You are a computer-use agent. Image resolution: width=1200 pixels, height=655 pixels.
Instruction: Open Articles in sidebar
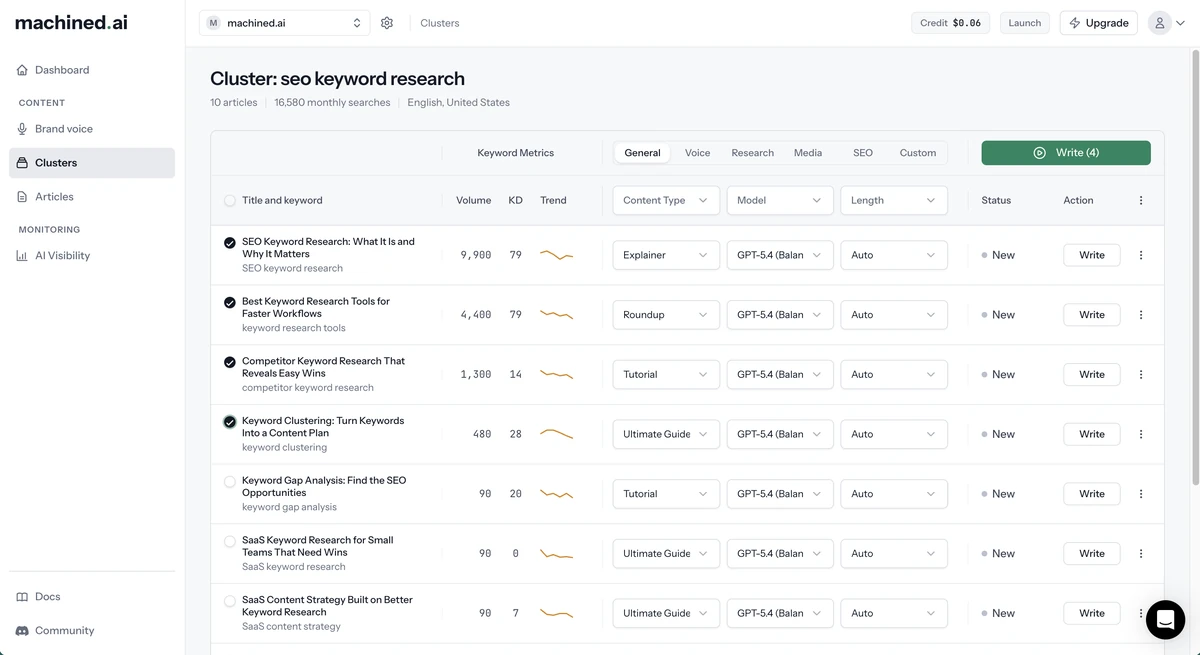click(92, 197)
